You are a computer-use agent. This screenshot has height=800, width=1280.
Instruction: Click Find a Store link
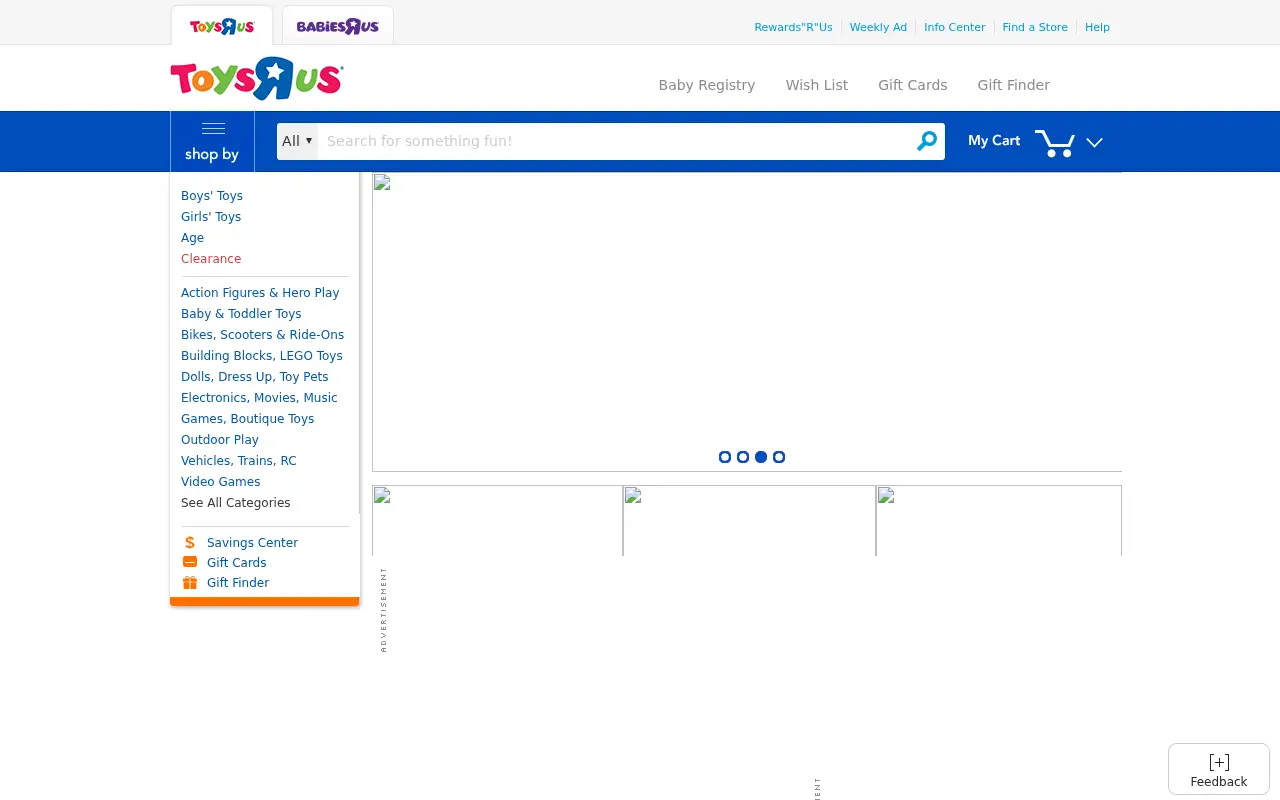[1035, 27]
